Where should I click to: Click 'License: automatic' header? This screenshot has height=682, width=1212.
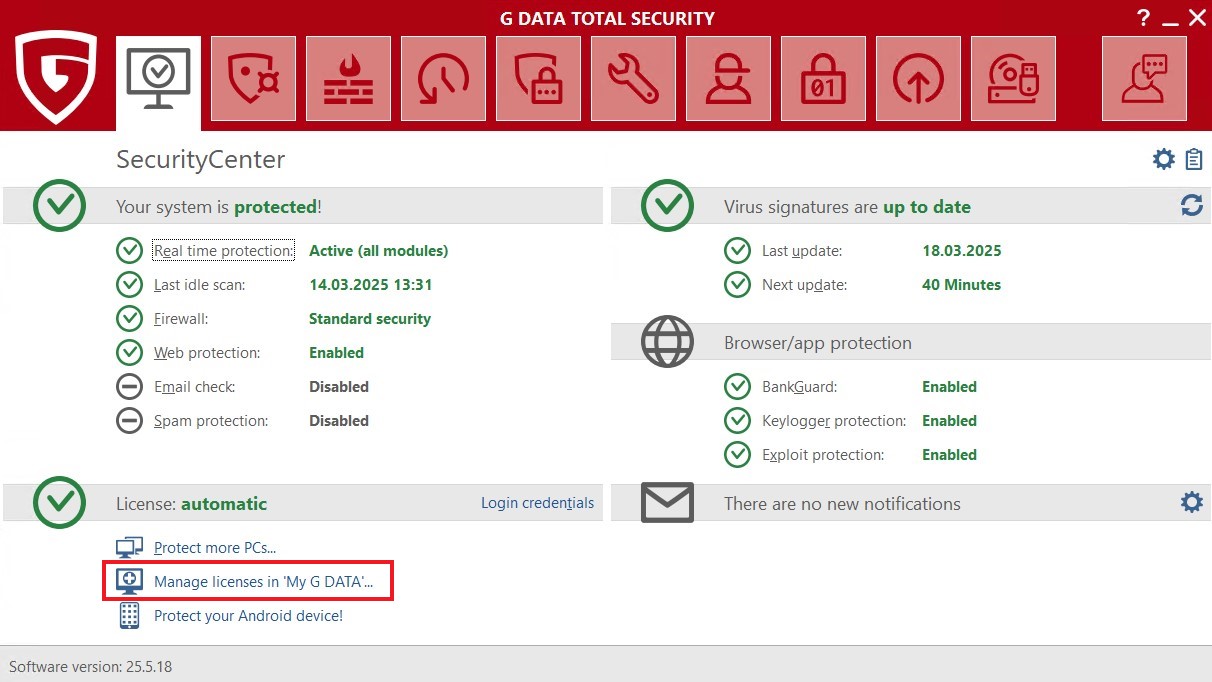click(x=191, y=504)
